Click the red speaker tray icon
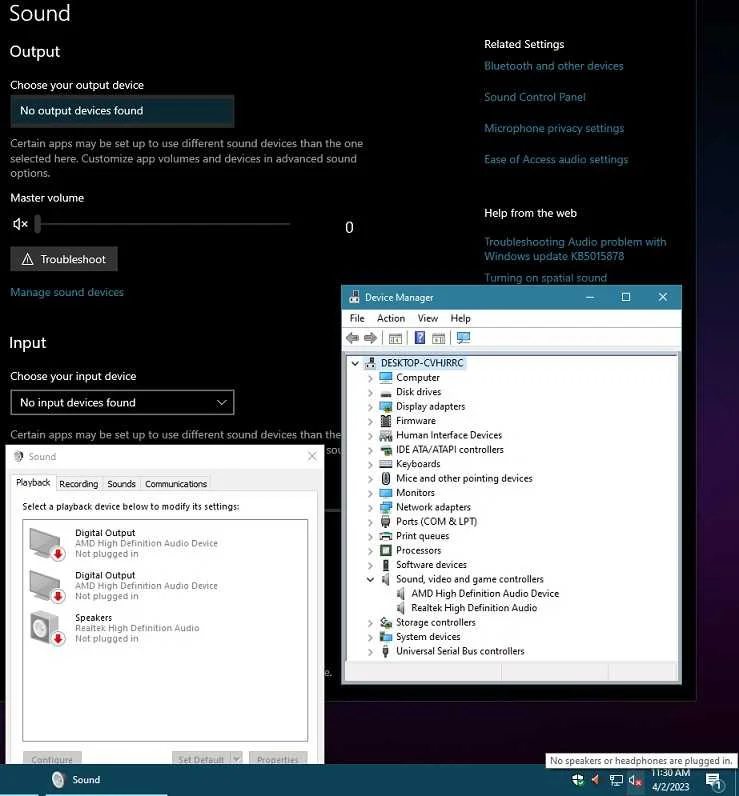 tap(596, 779)
